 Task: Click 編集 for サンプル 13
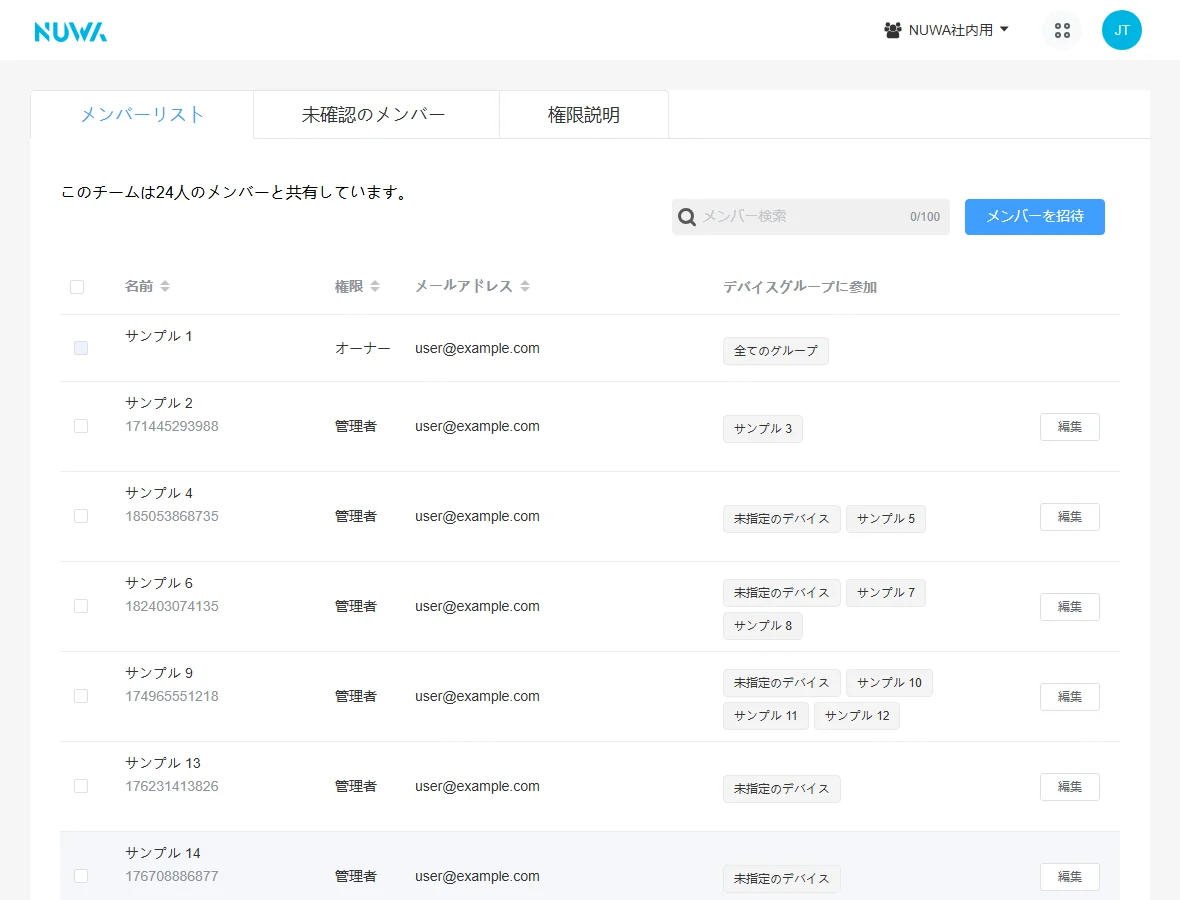[1069, 787]
